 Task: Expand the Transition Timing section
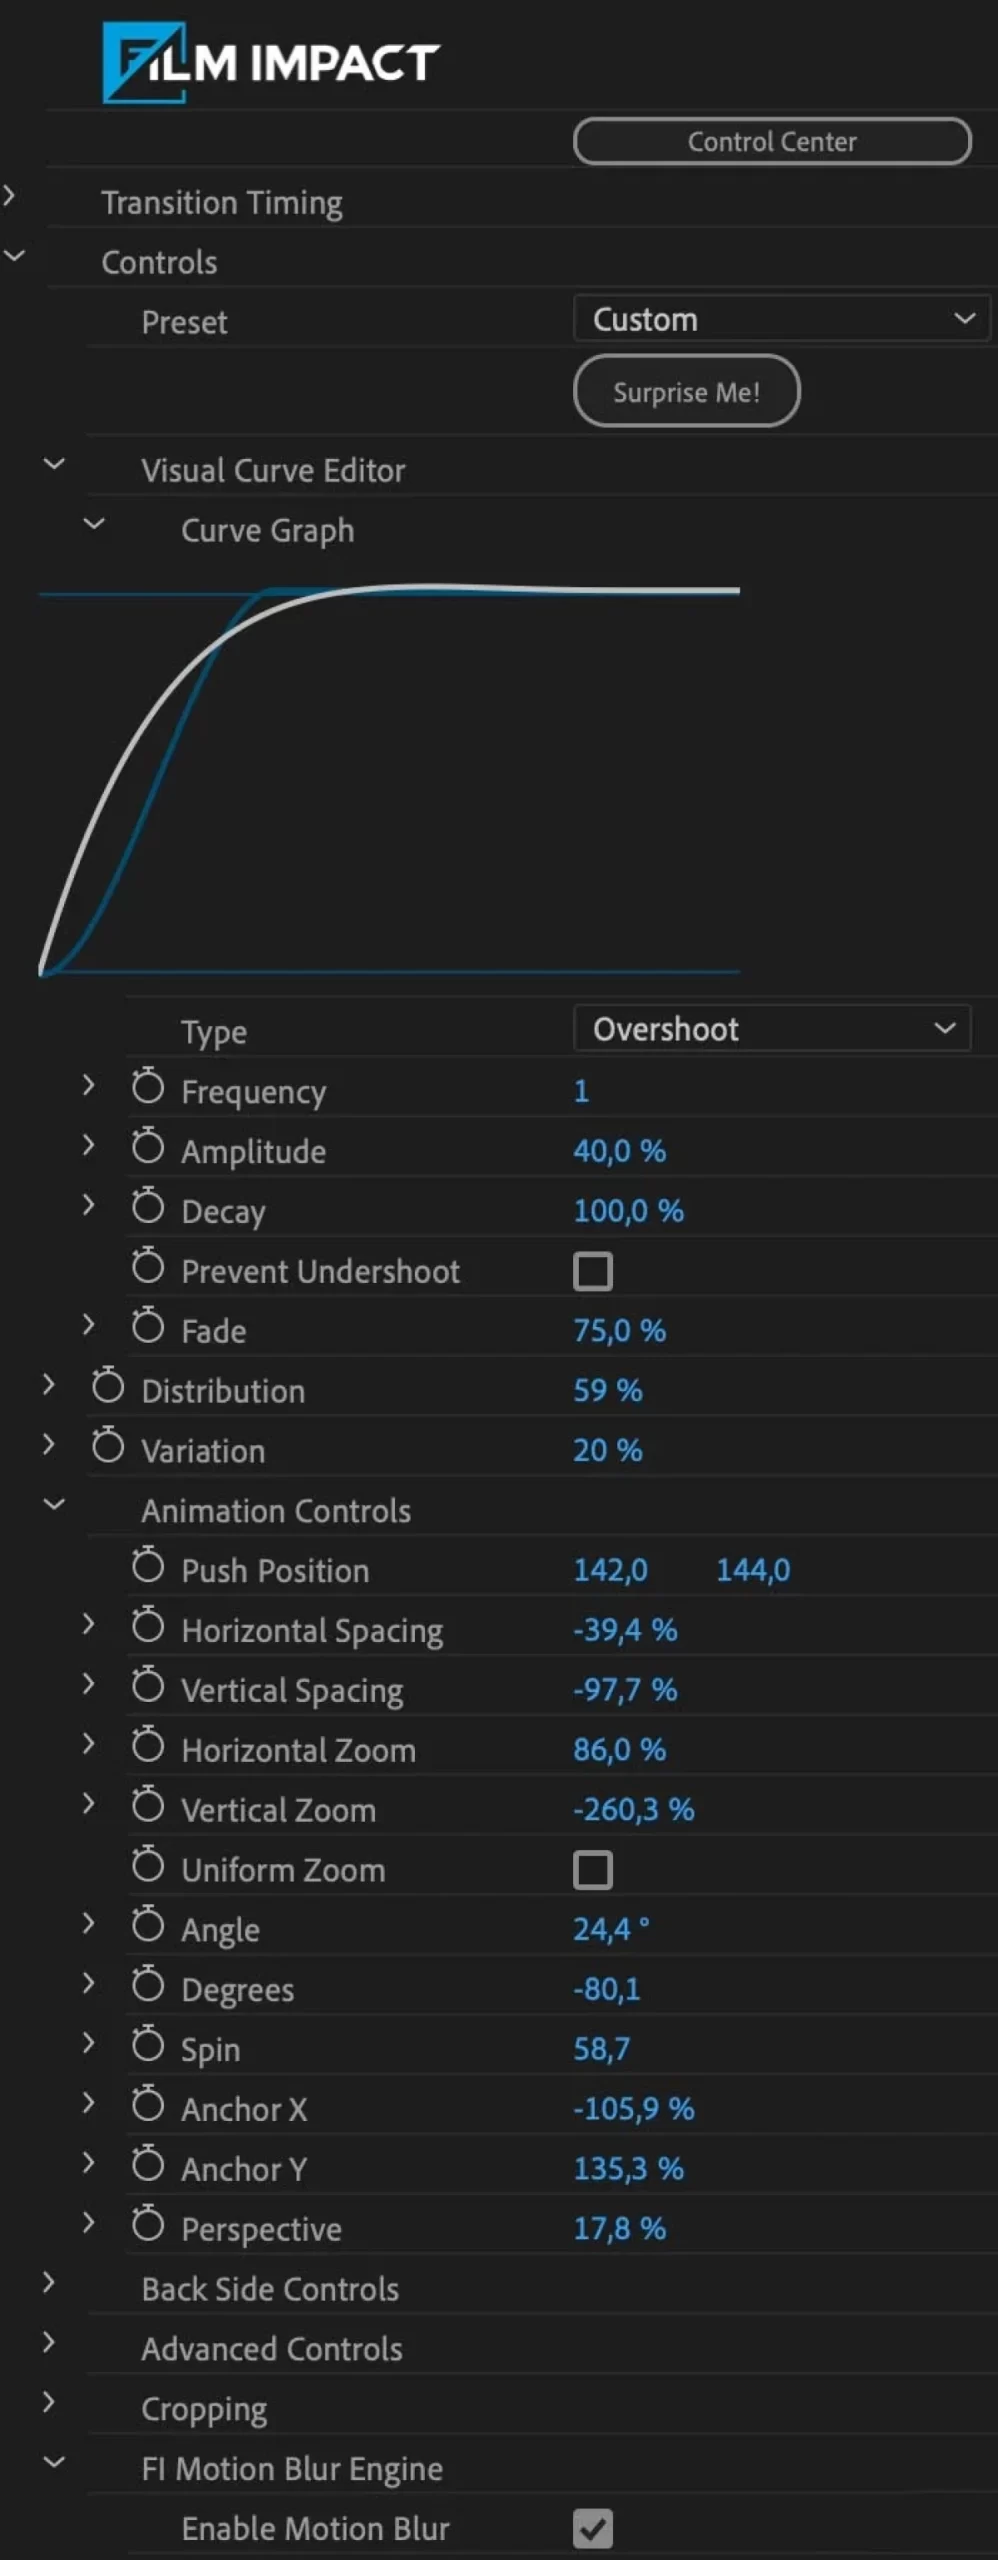(x=10, y=196)
